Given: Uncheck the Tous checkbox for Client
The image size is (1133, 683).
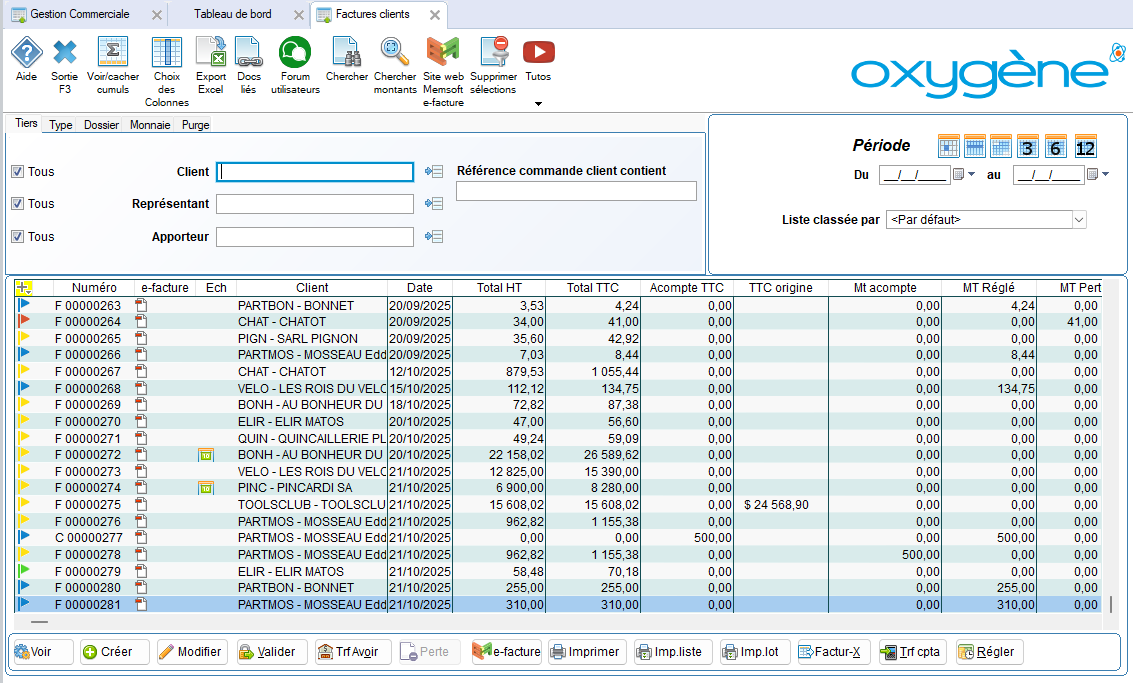Looking at the screenshot, I should coord(17,172).
